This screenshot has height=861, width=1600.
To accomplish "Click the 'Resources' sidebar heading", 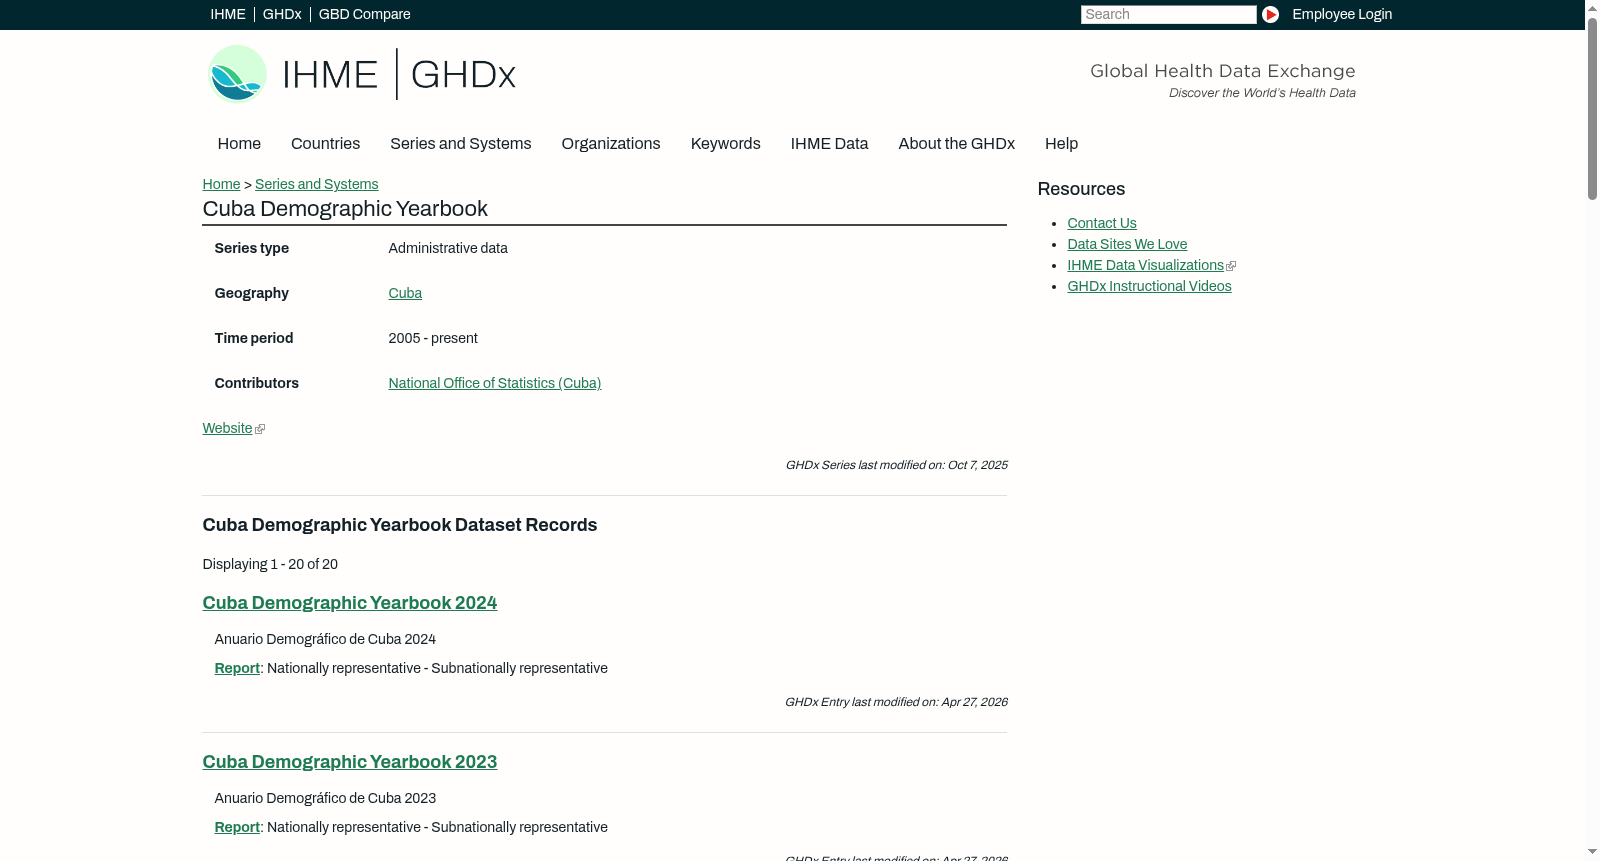I will point(1081,189).
